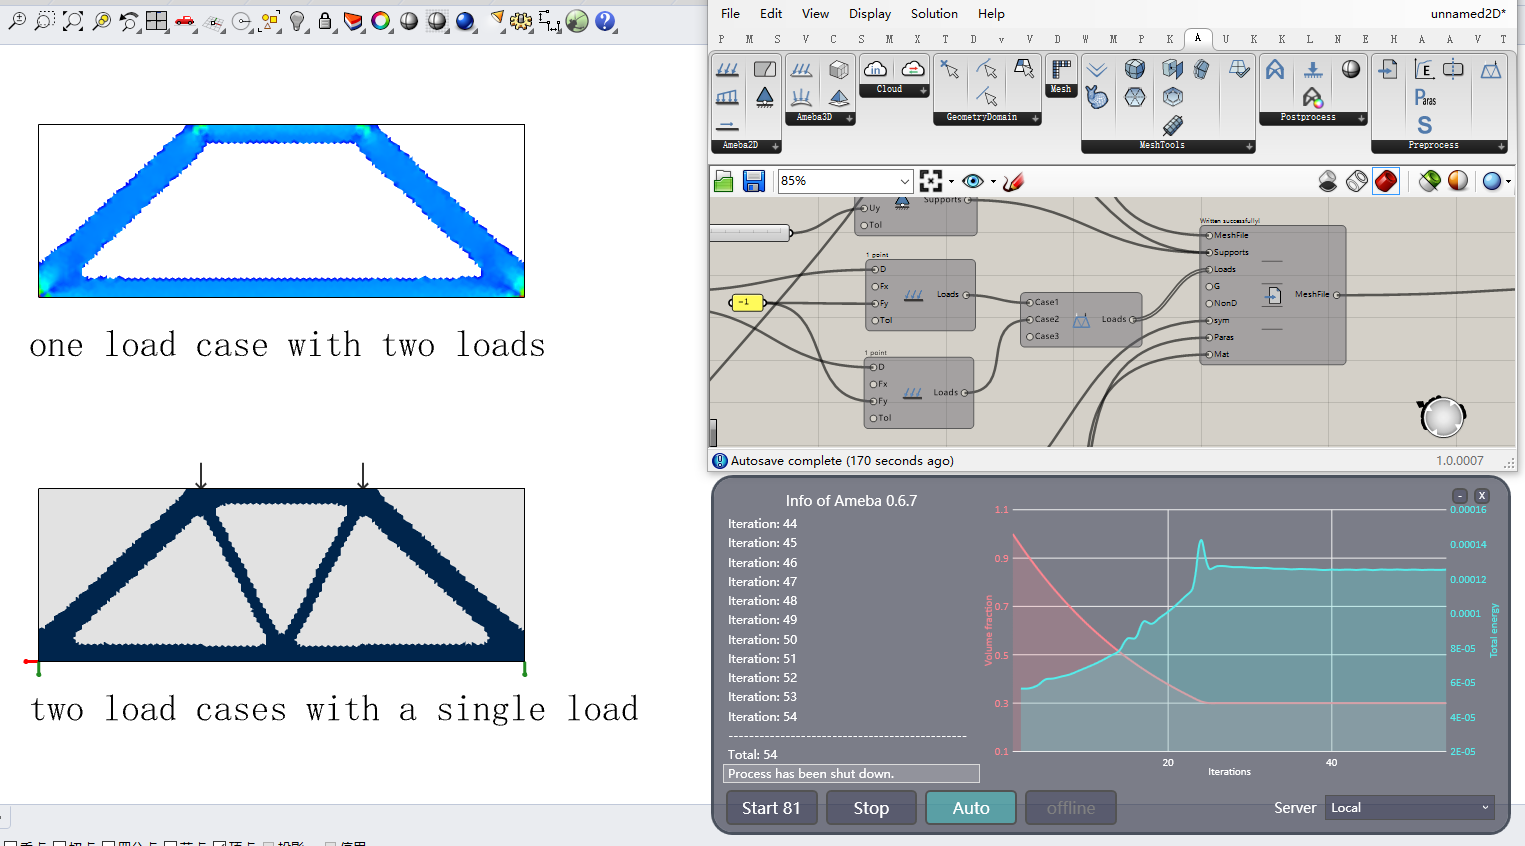Image resolution: width=1525 pixels, height=846 pixels.
Task: Expand the arrow beside blue preview sphere
Action: [x=1508, y=182]
